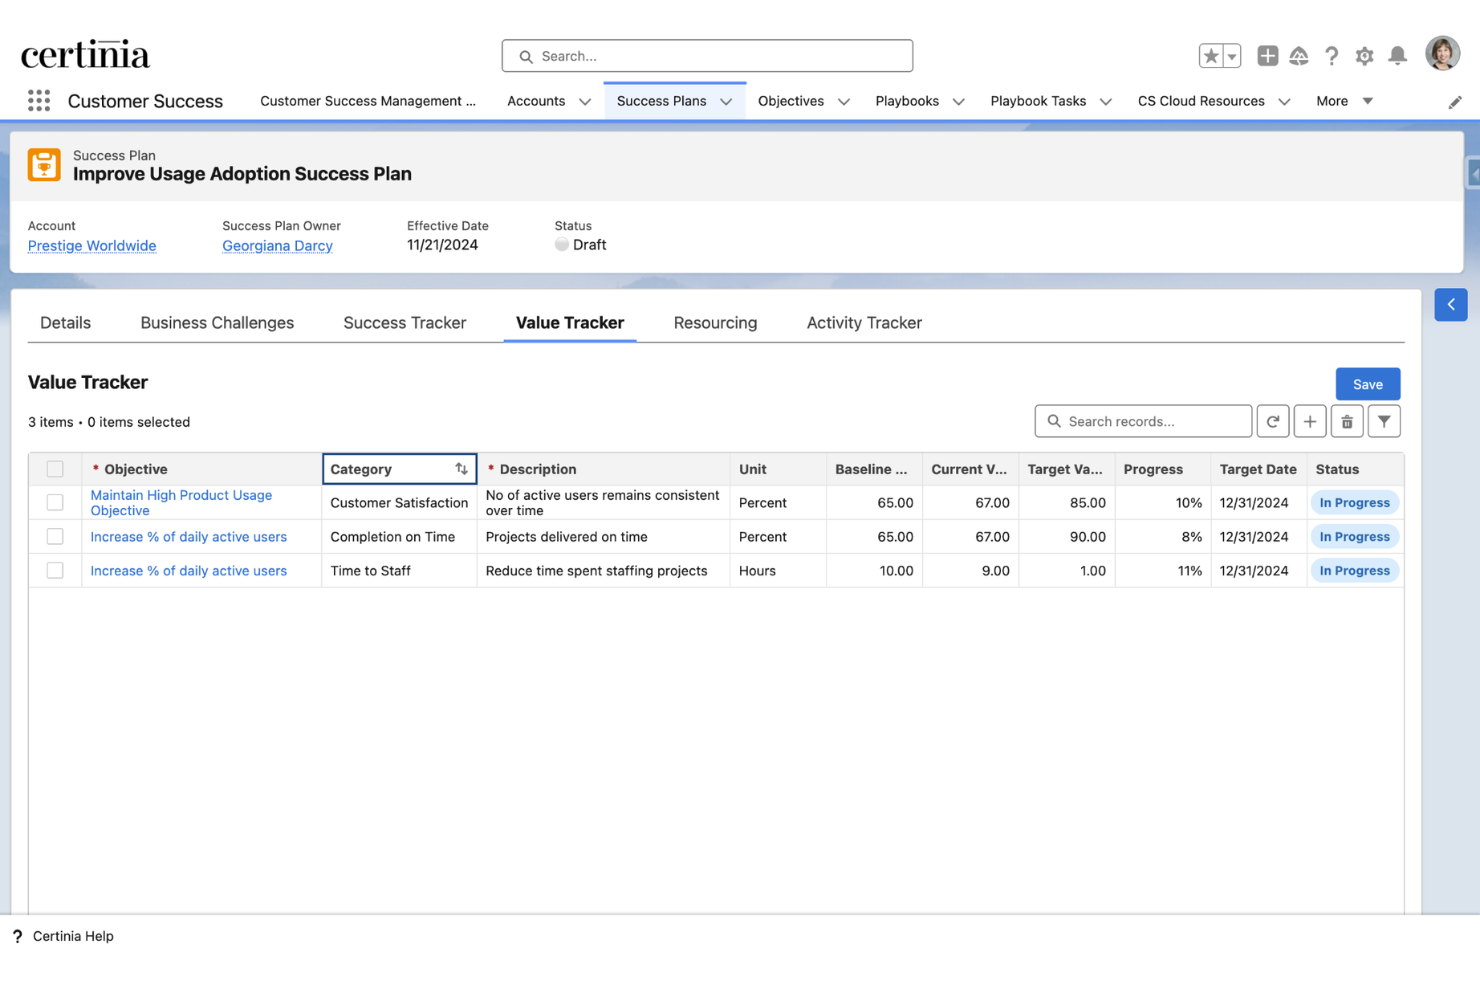
Task: Delete selected records with trash icon
Action: tap(1346, 422)
